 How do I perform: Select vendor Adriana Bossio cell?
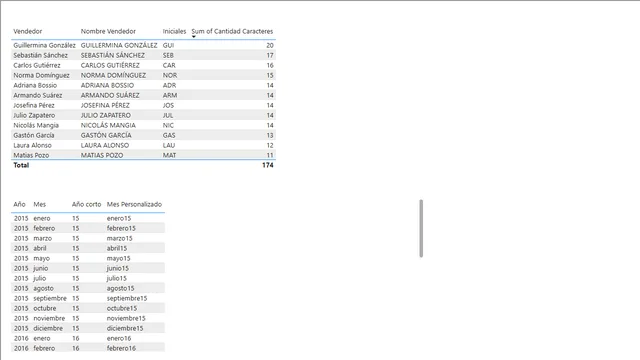click(35, 85)
